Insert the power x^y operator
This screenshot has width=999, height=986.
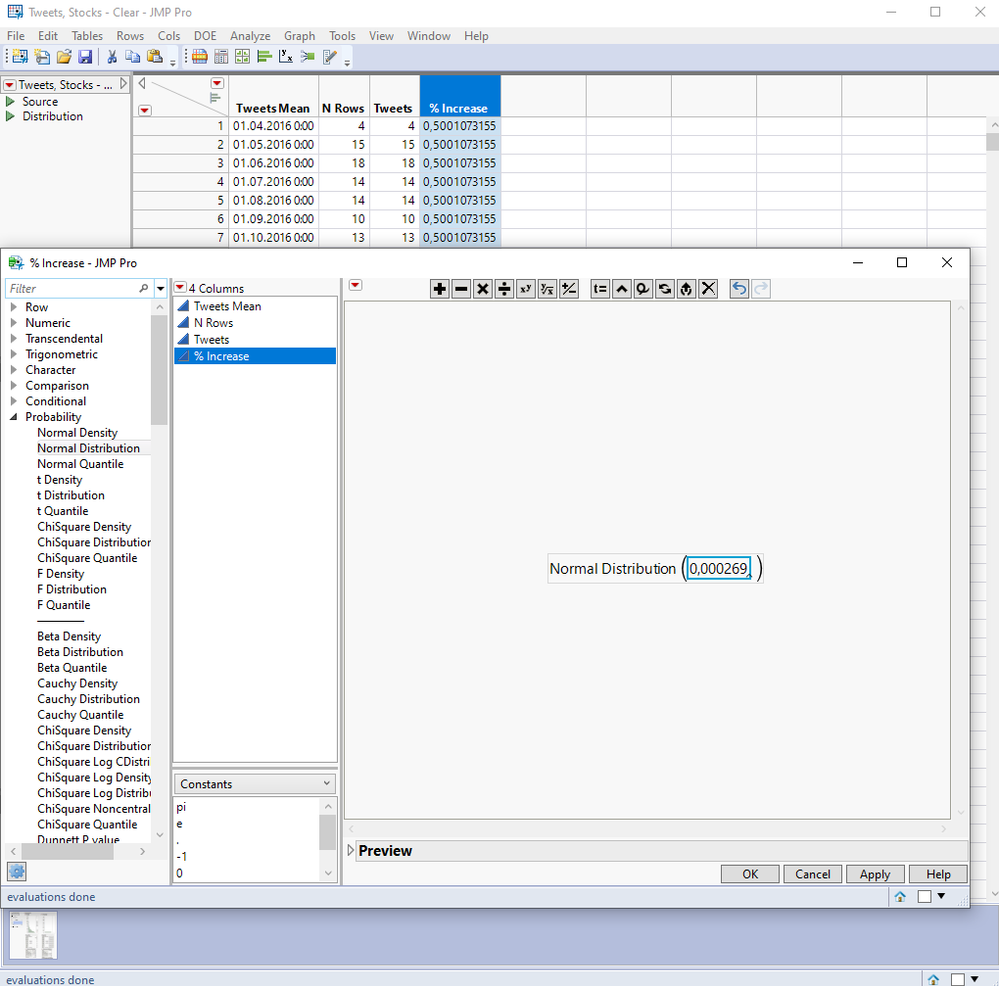coord(526,289)
